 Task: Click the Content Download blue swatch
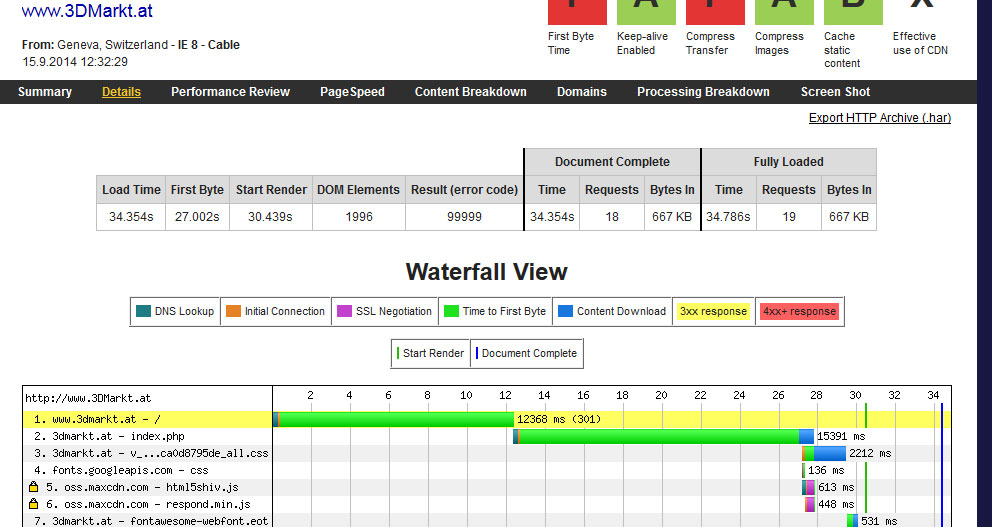(x=566, y=311)
